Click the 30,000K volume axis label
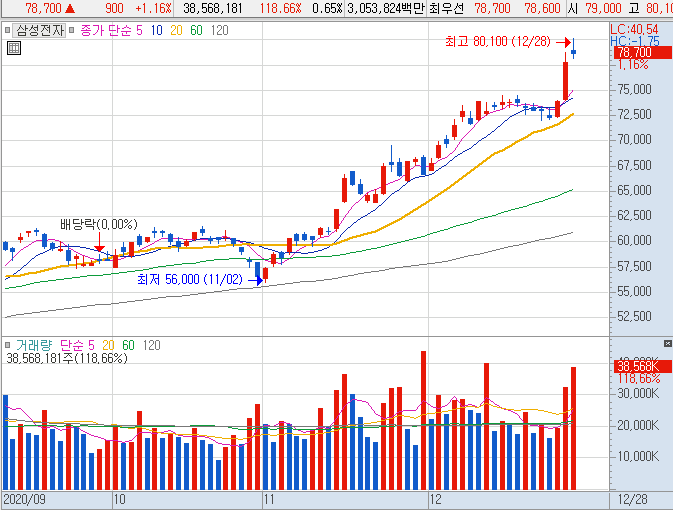 [x=638, y=393]
